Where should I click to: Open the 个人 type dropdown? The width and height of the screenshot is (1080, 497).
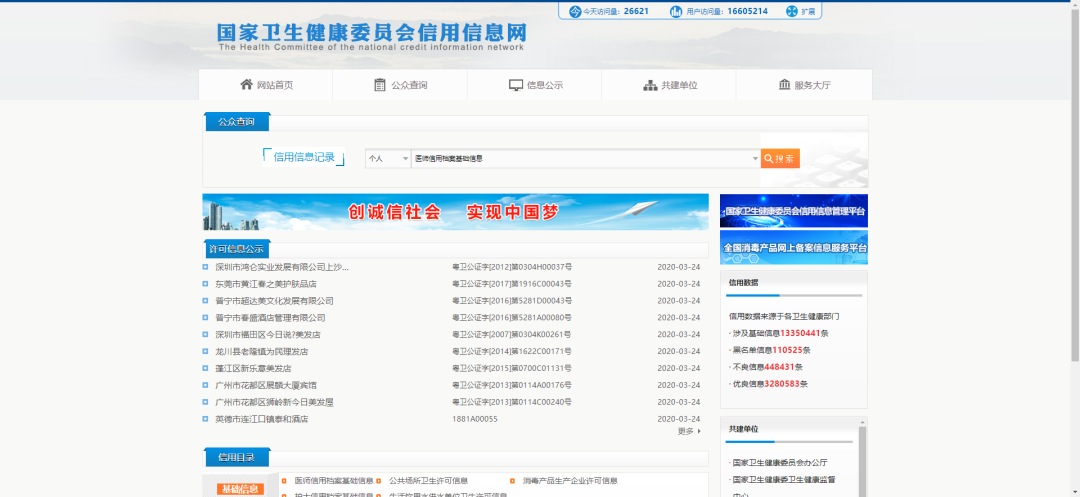click(x=387, y=158)
